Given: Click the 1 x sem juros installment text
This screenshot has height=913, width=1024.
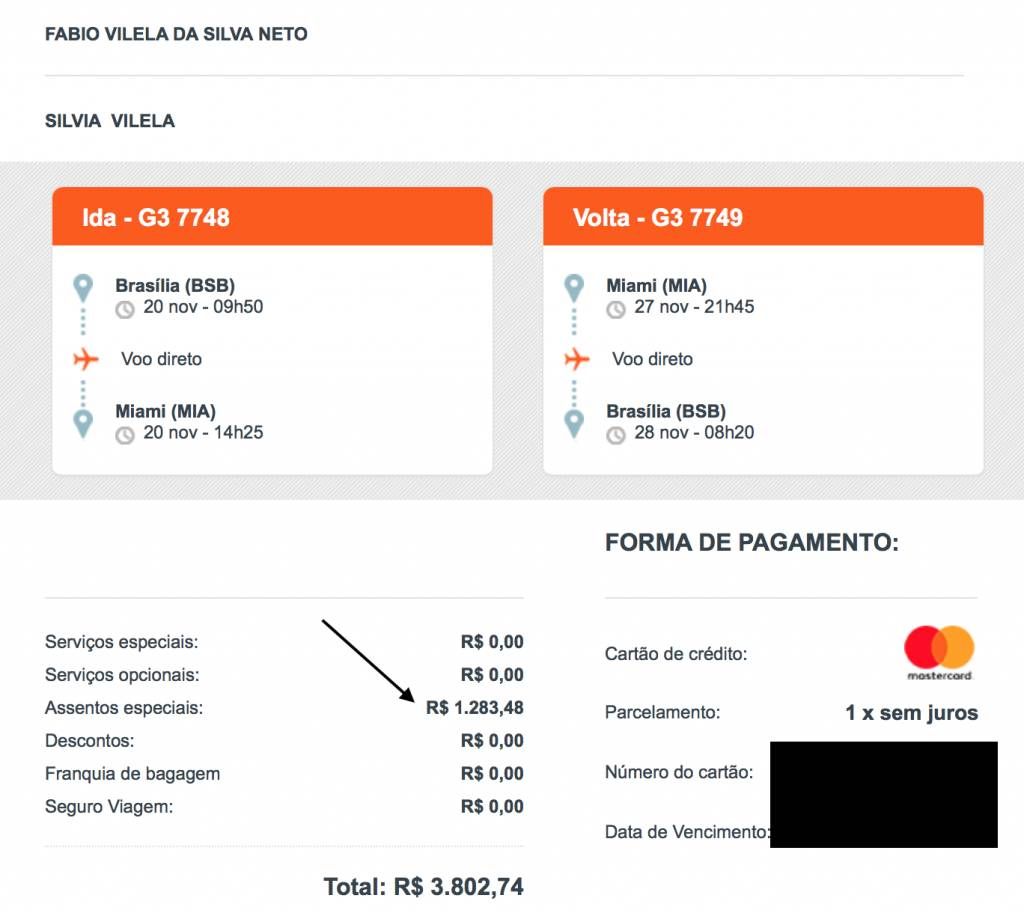Looking at the screenshot, I should (911, 713).
